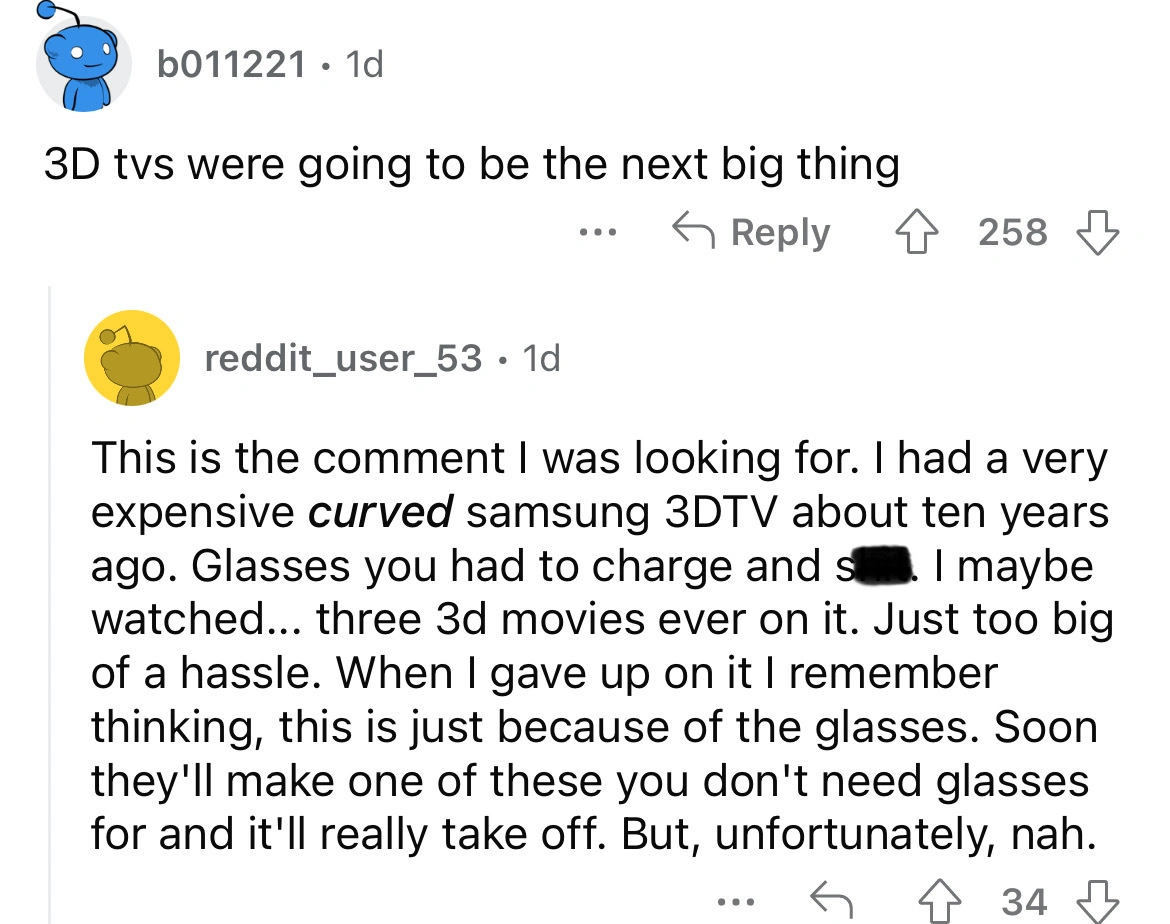Downvote the b011221 comment
Screen dimensions: 1170x924
point(1097,233)
